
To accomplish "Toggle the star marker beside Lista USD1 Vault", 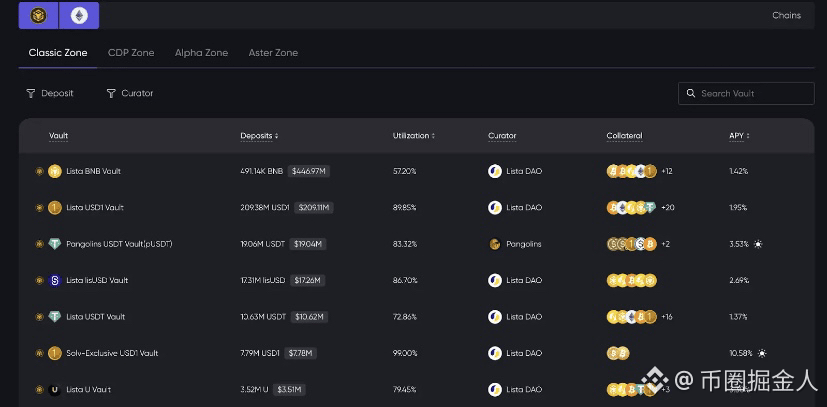I will 39,208.
